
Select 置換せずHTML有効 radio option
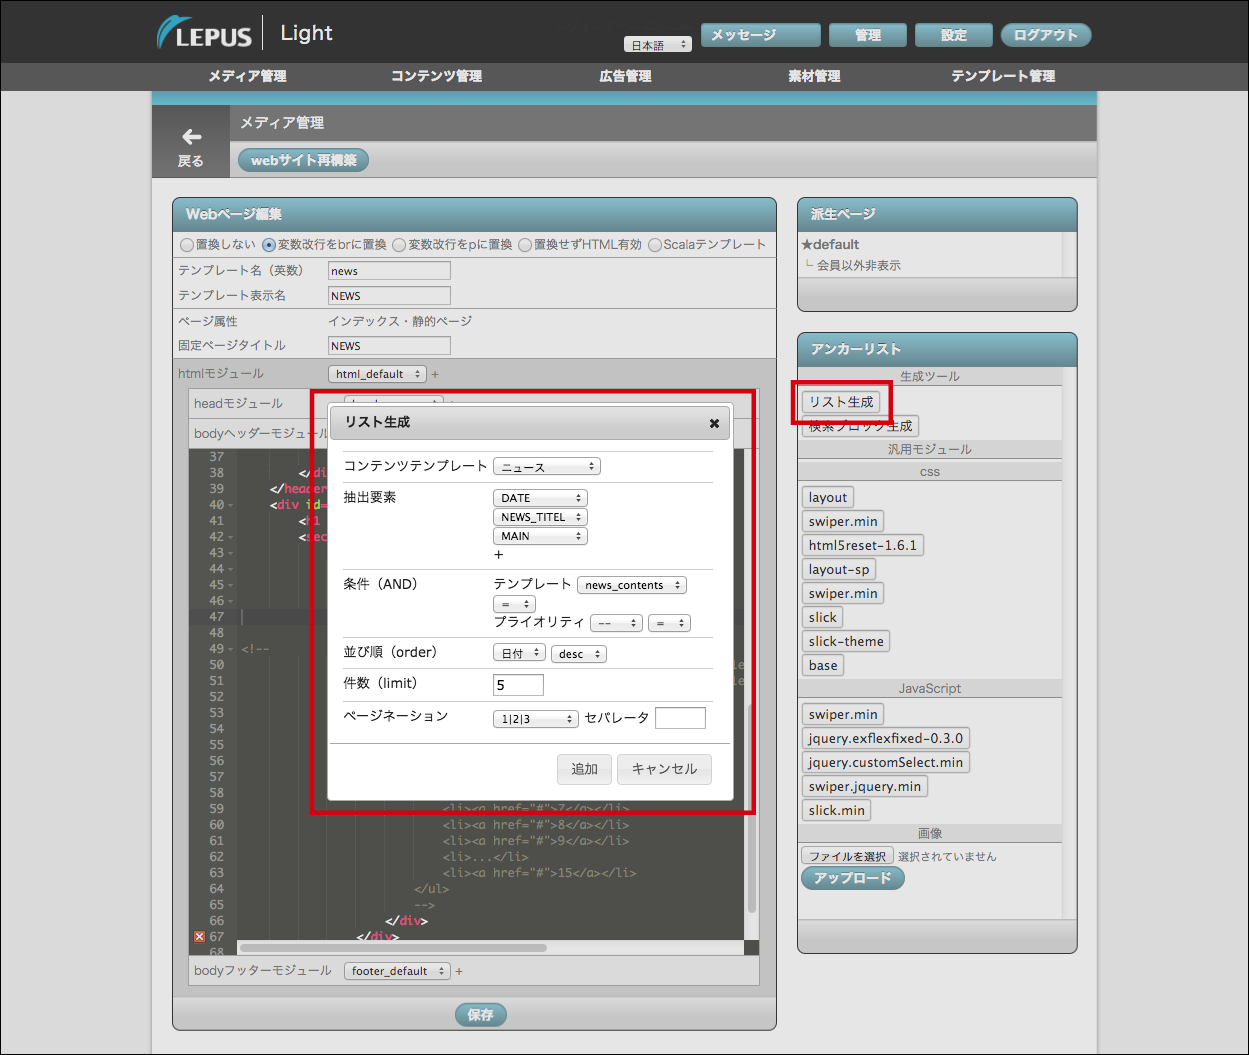[525, 245]
